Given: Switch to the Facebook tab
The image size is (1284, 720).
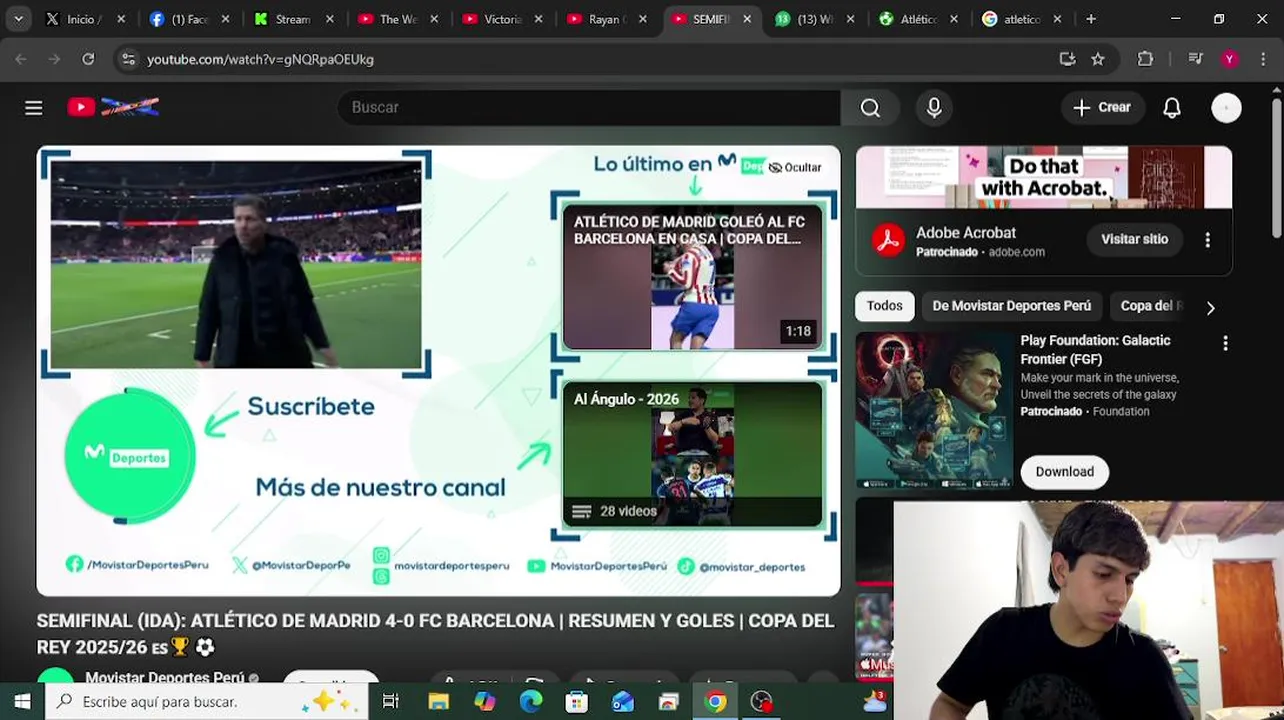Looking at the screenshot, I should pos(188,19).
